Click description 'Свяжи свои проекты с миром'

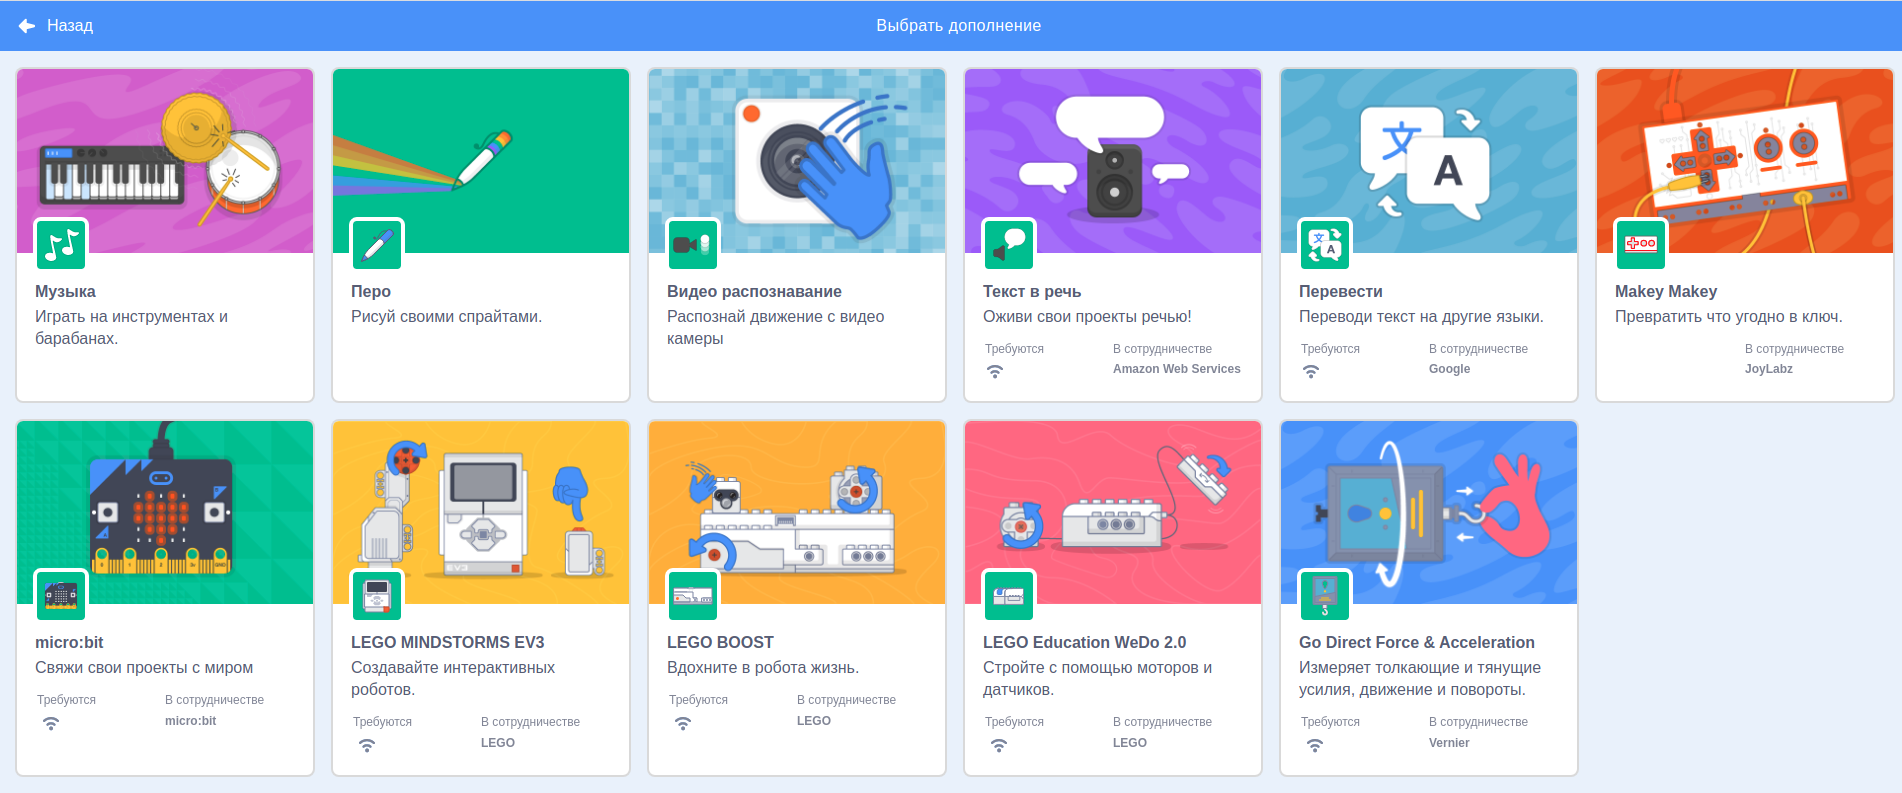144,667
